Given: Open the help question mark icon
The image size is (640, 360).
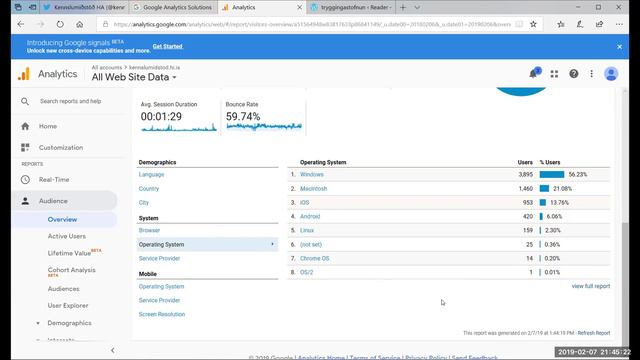Looking at the screenshot, I should 573,74.
